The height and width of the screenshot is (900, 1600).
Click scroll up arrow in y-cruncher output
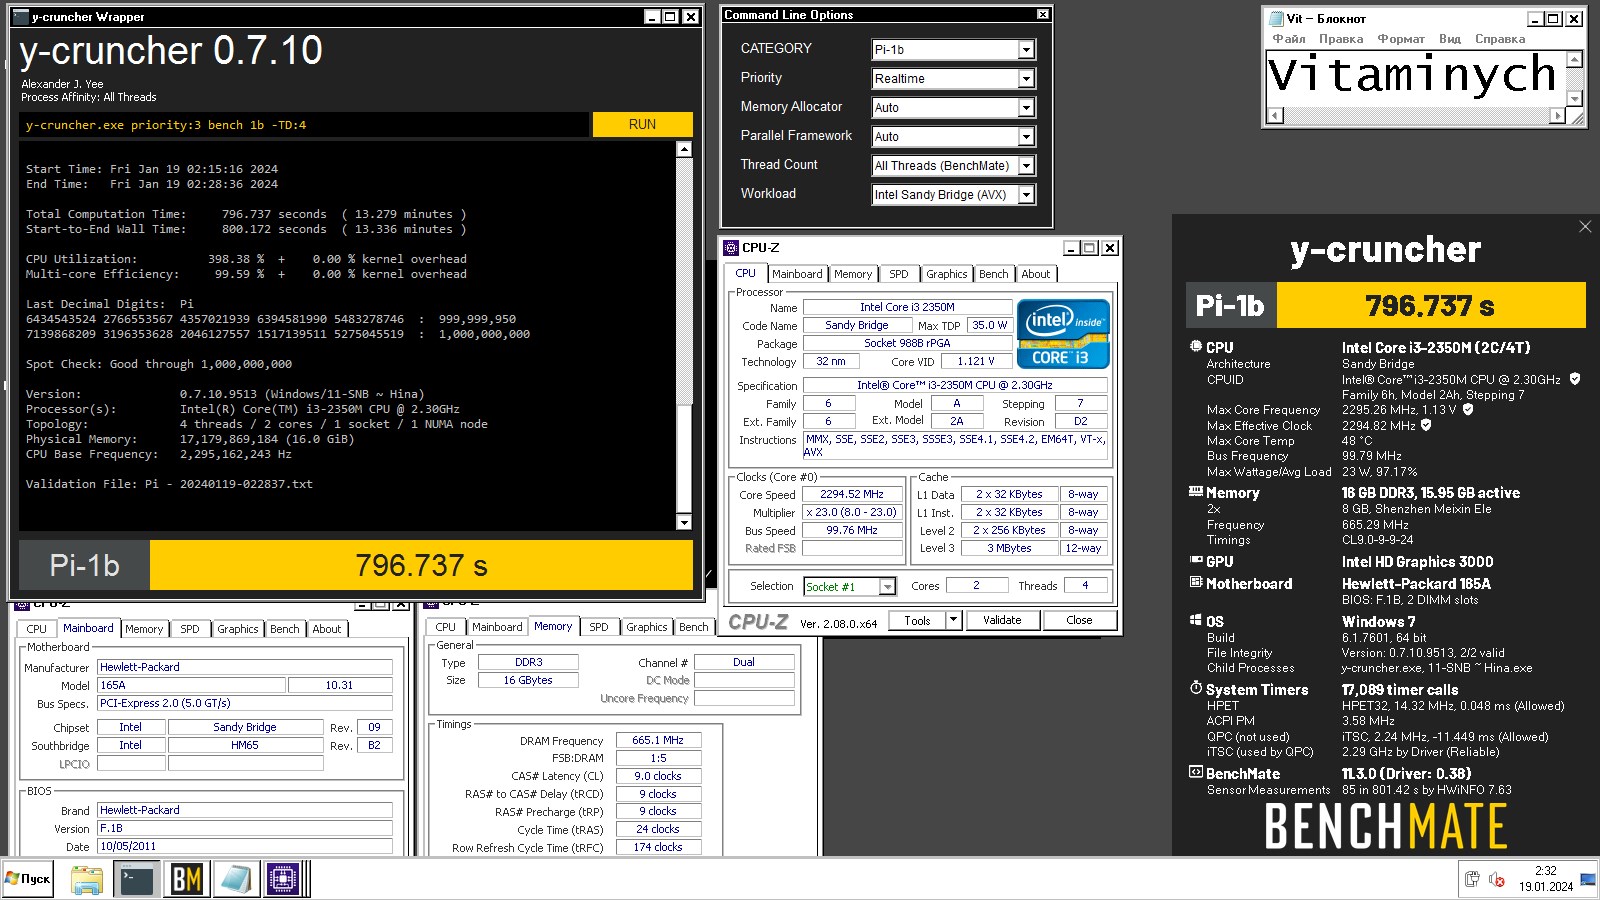[684, 149]
